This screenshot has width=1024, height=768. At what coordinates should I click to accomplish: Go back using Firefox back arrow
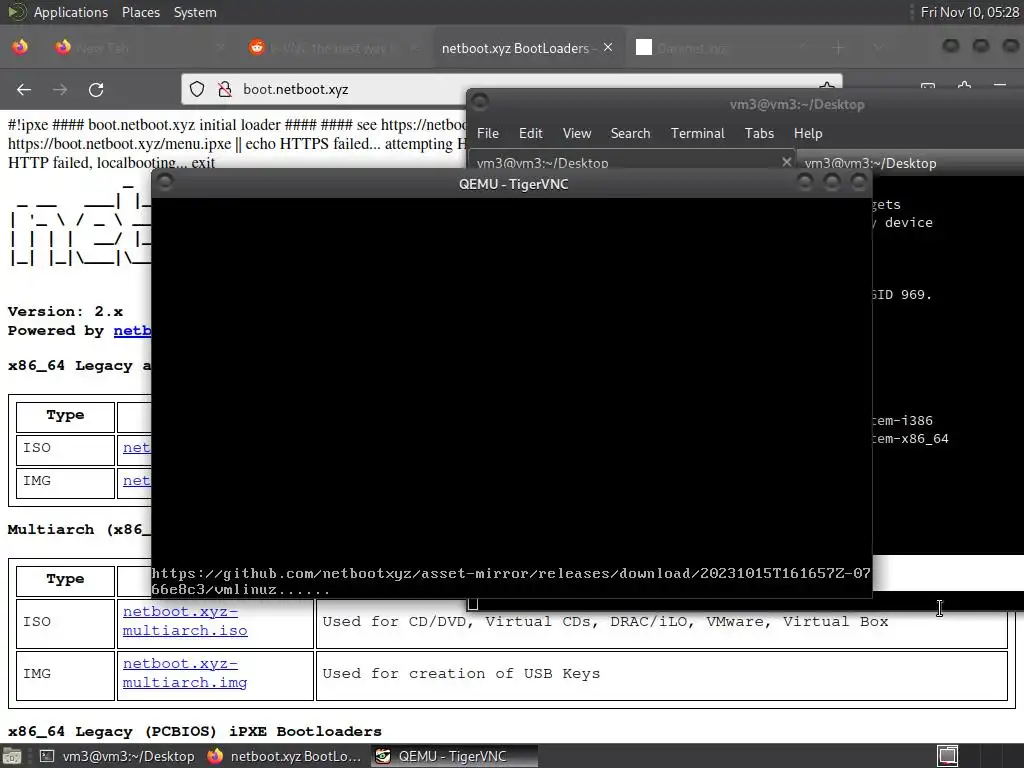(24, 89)
